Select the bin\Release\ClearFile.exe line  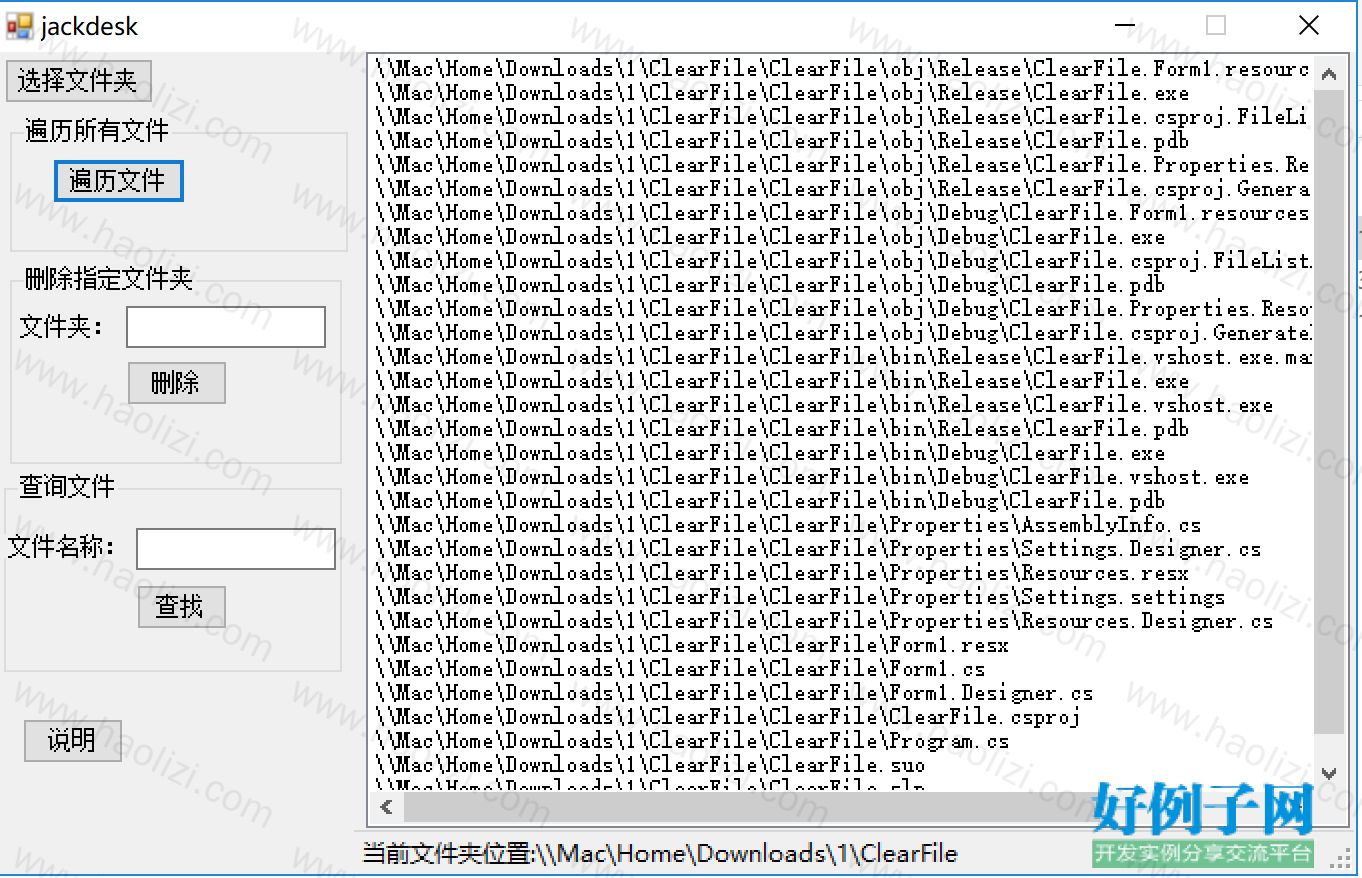[783, 381]
